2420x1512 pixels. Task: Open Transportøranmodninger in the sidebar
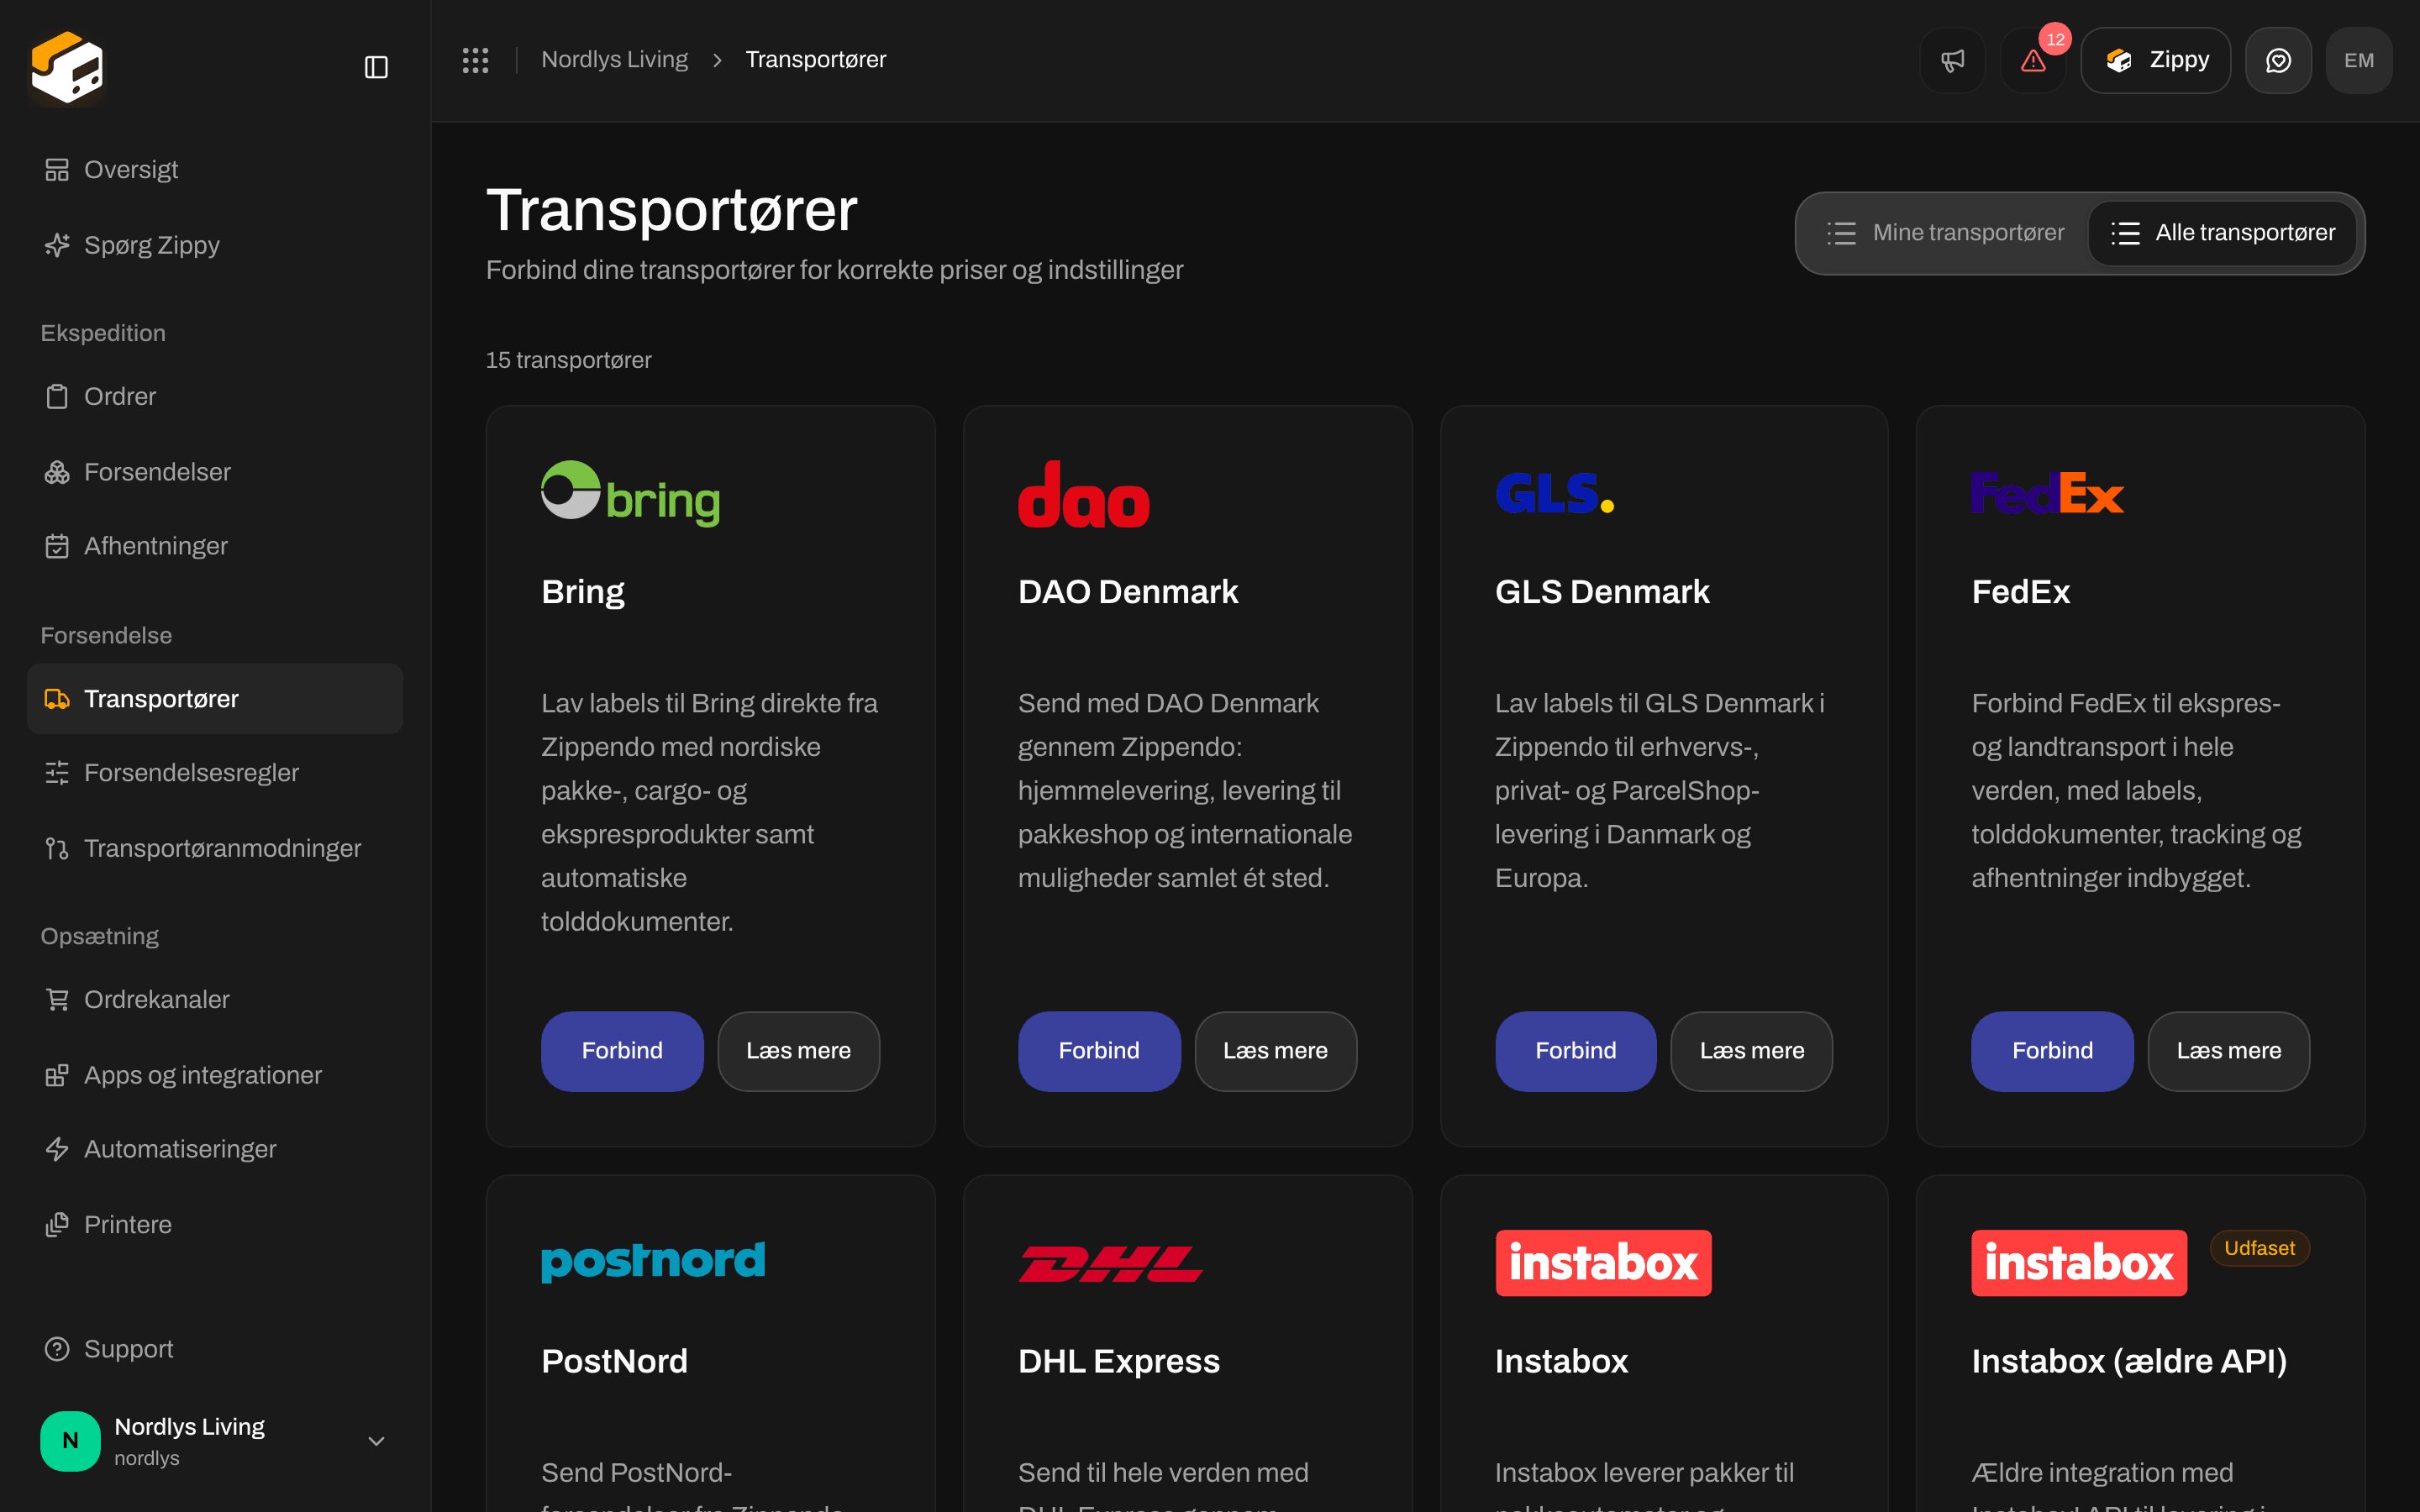point(215,848)
